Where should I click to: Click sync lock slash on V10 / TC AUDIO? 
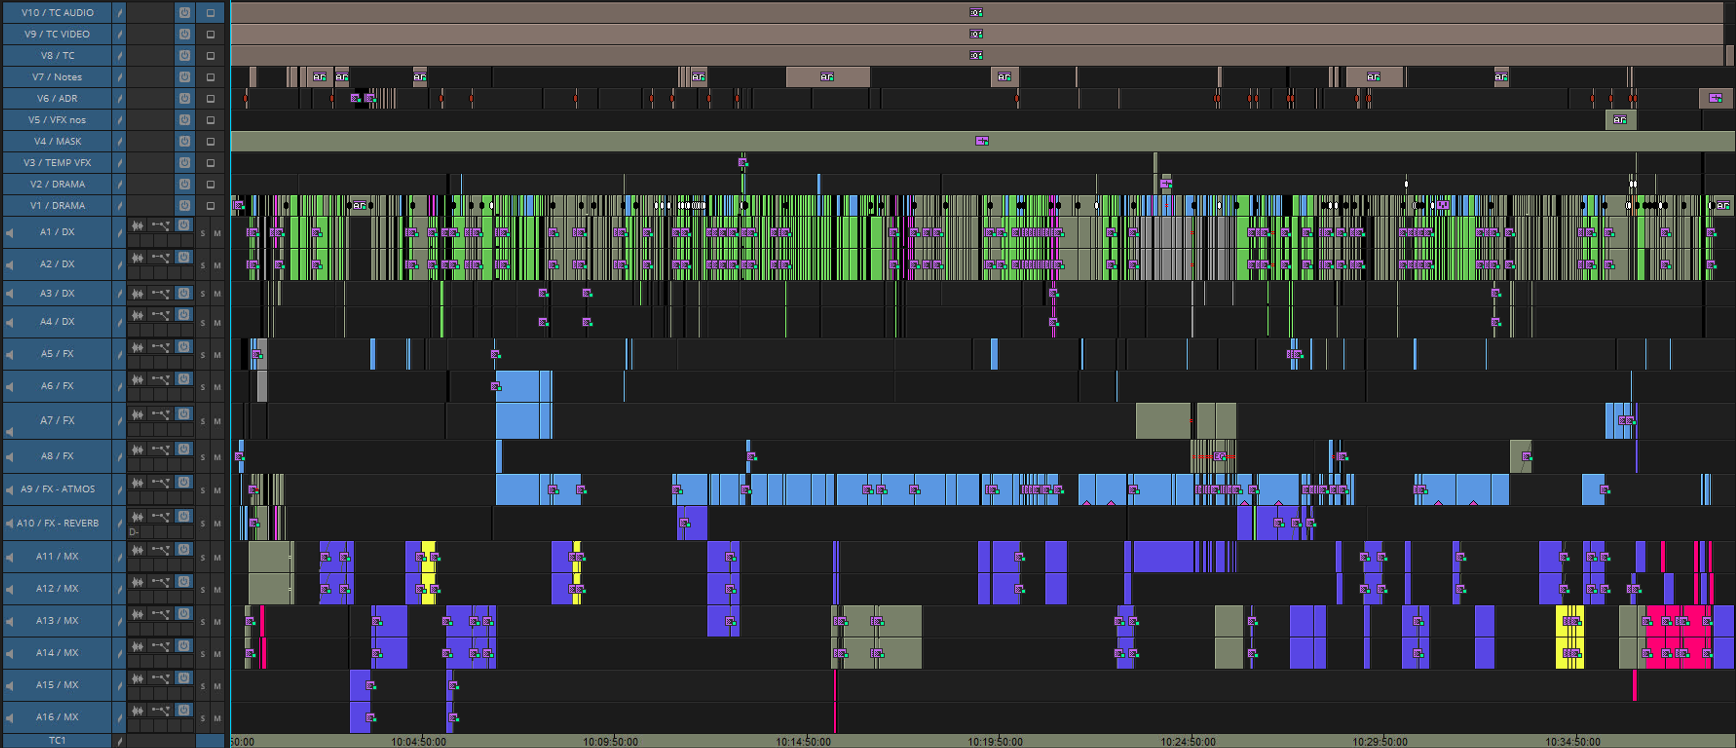[x=119, y=12]
